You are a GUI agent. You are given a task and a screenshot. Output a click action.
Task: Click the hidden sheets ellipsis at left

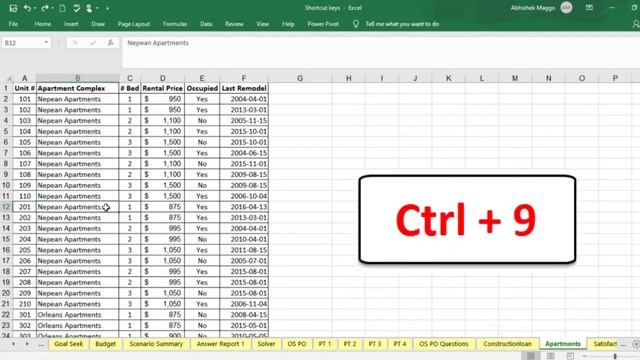tap(41, 344)
